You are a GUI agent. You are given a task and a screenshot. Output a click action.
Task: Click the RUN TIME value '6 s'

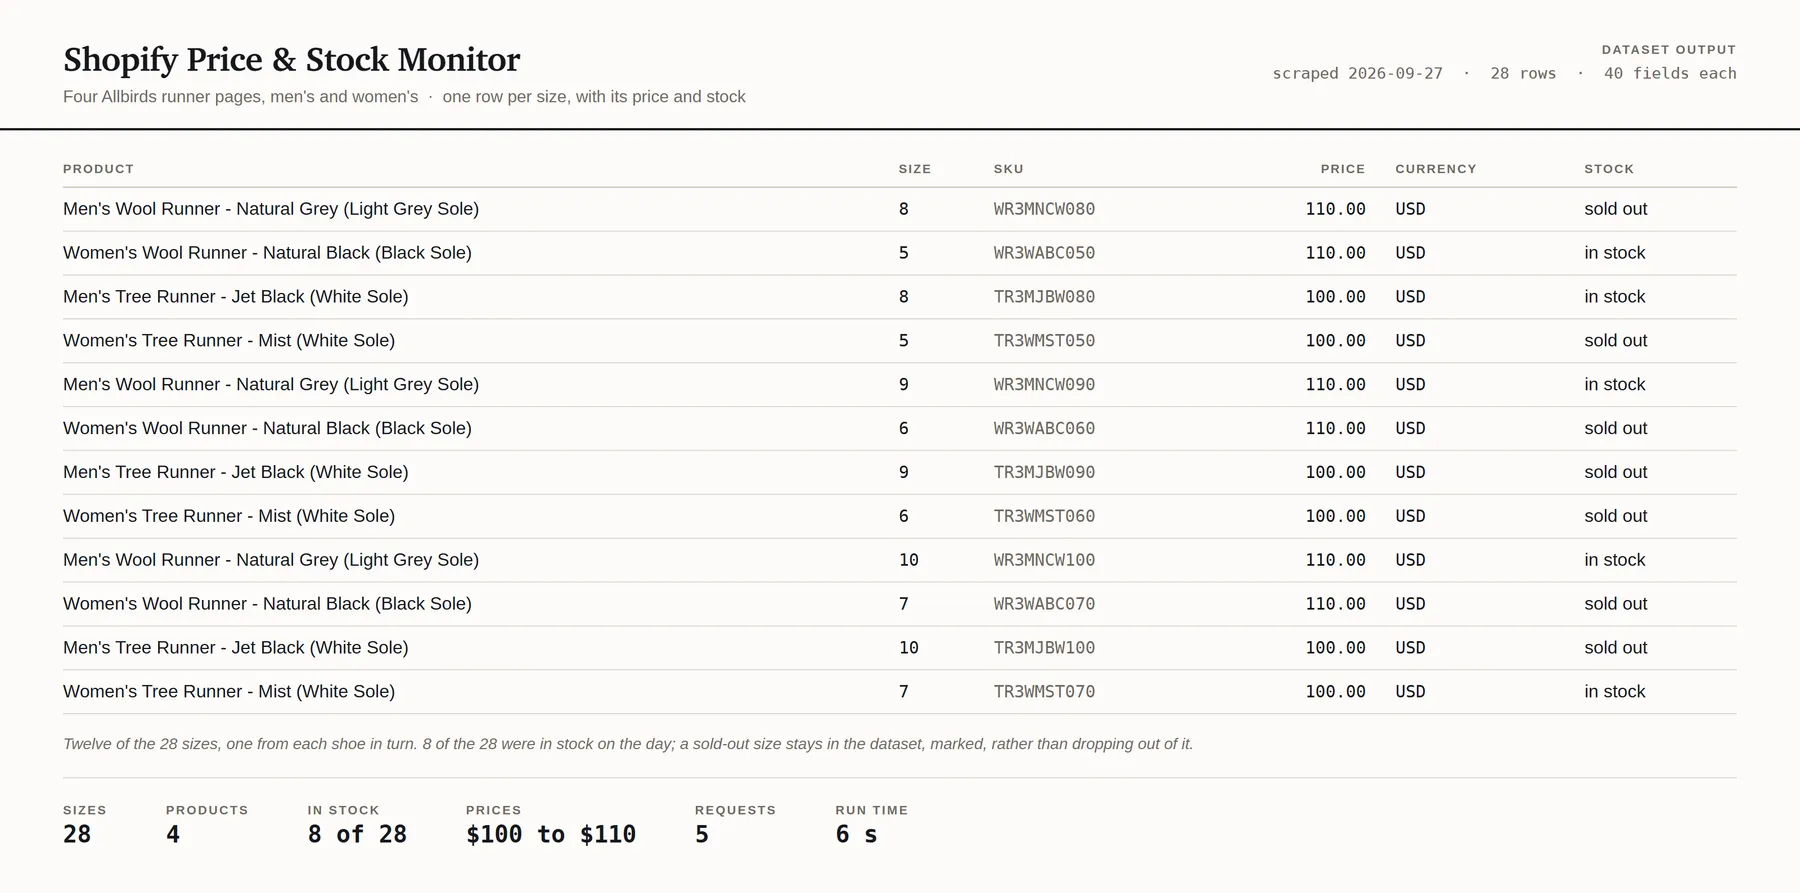click(x=856, y=835)
